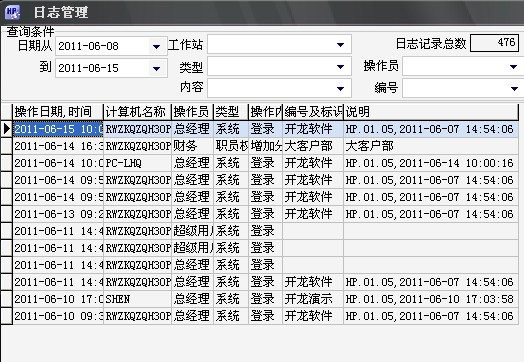Click the 2011-06-14 16:3 date cell

point(58,146)
